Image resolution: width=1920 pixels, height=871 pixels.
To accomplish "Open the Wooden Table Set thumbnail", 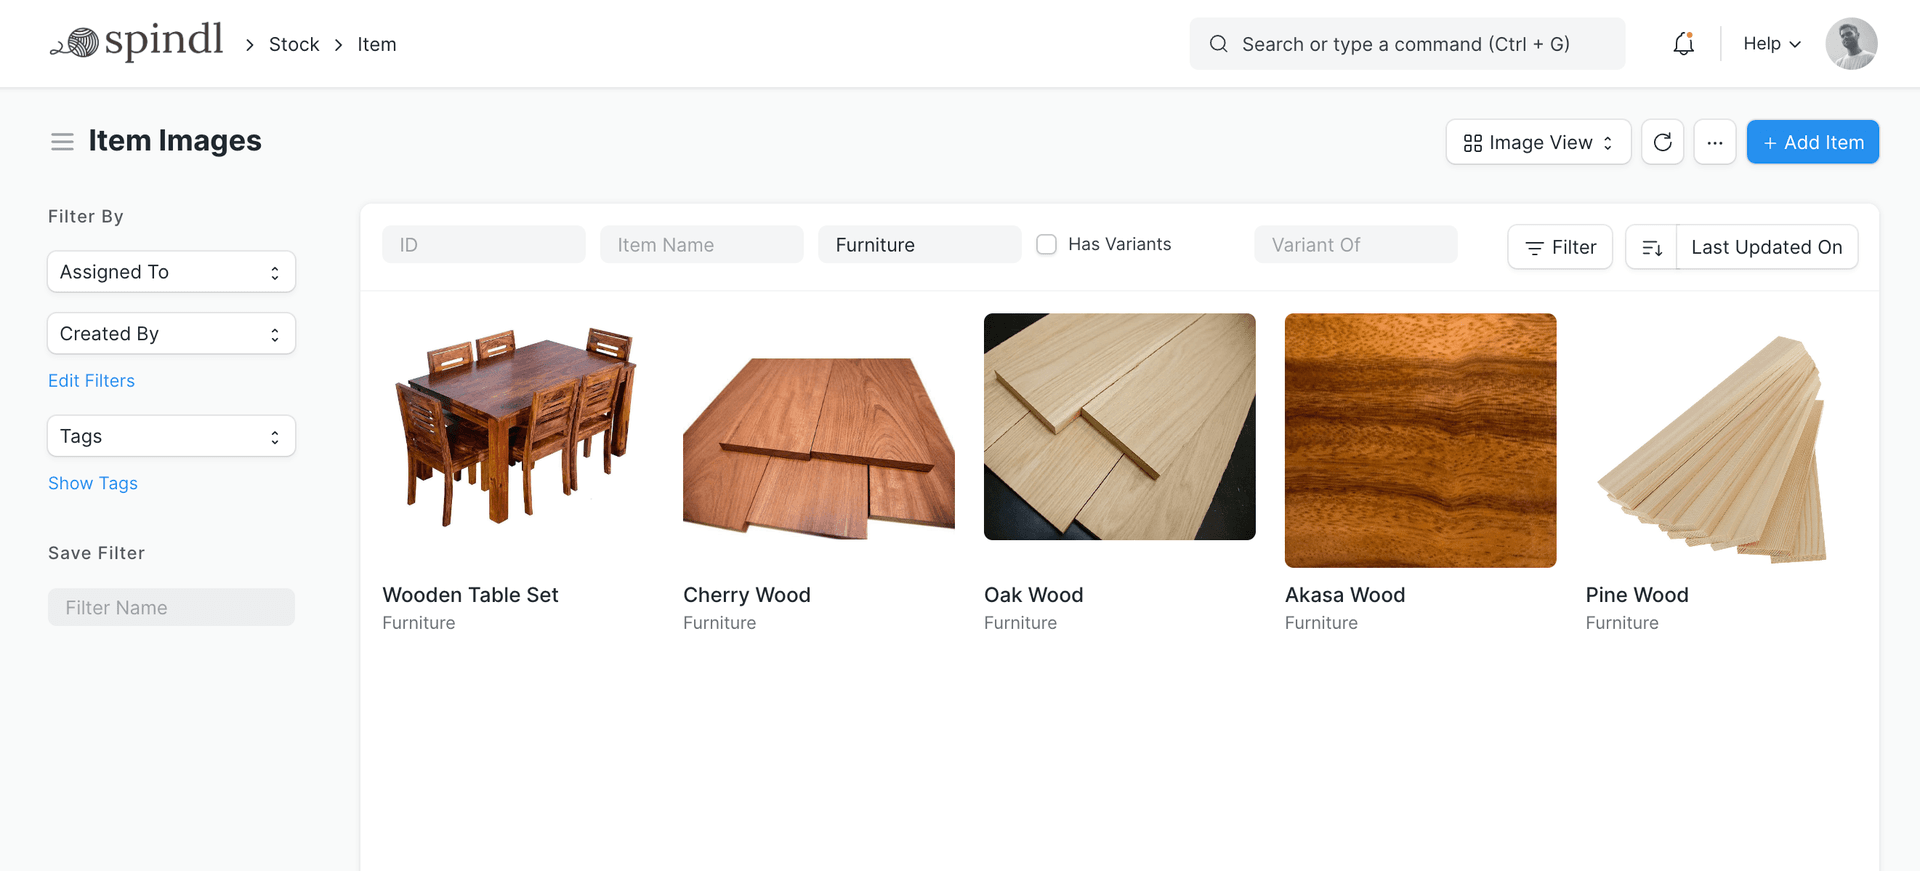I will pyautogui.click(x=517, y=428).
